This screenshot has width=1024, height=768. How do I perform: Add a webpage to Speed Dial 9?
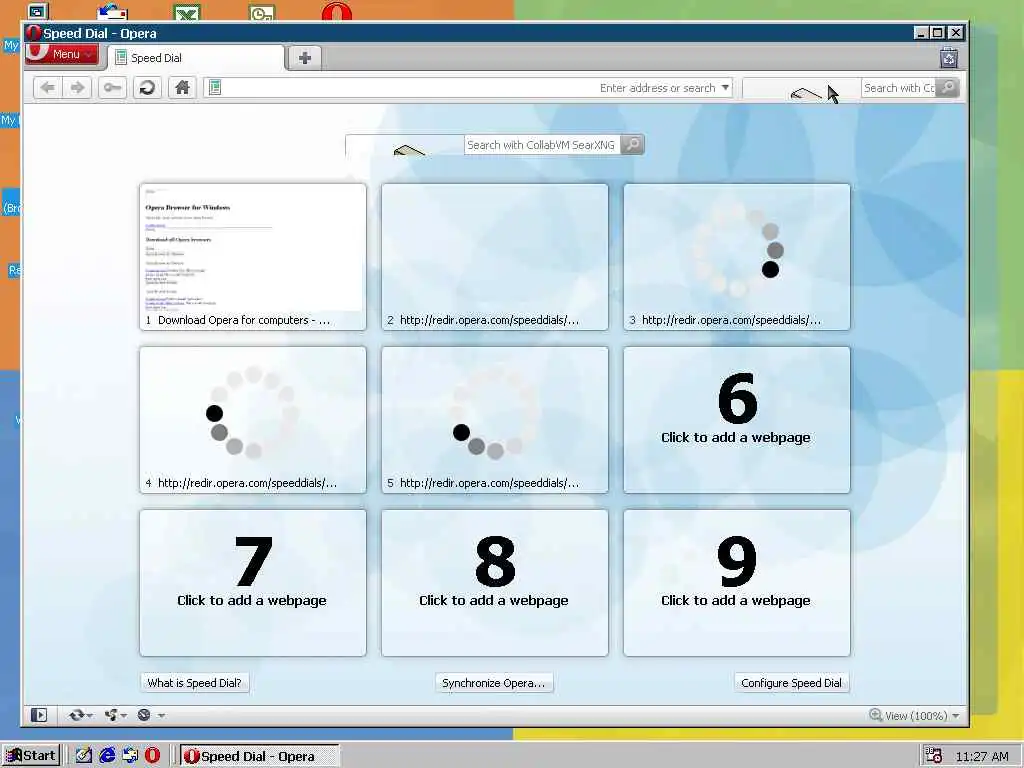[737, 583]
